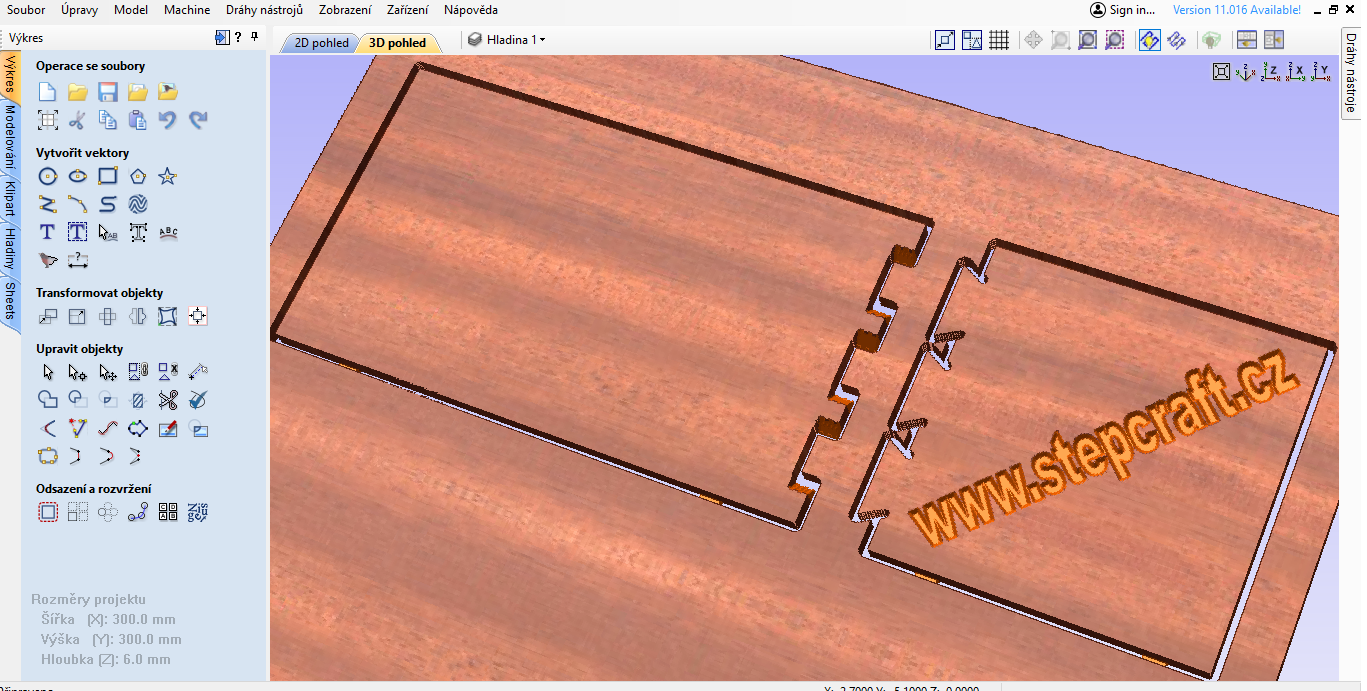This screenshot has width=1367, height=691.
Task: View the model down the Z axis
Action: tap(1271, 72)
